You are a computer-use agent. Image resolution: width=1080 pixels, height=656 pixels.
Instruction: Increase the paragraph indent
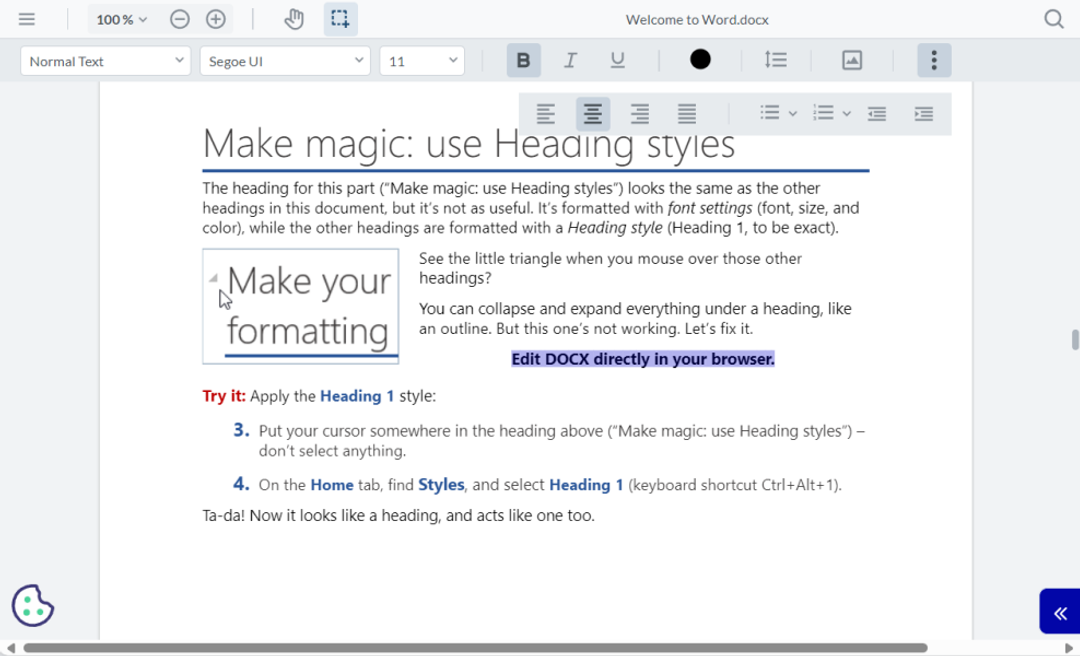(925, 113)
